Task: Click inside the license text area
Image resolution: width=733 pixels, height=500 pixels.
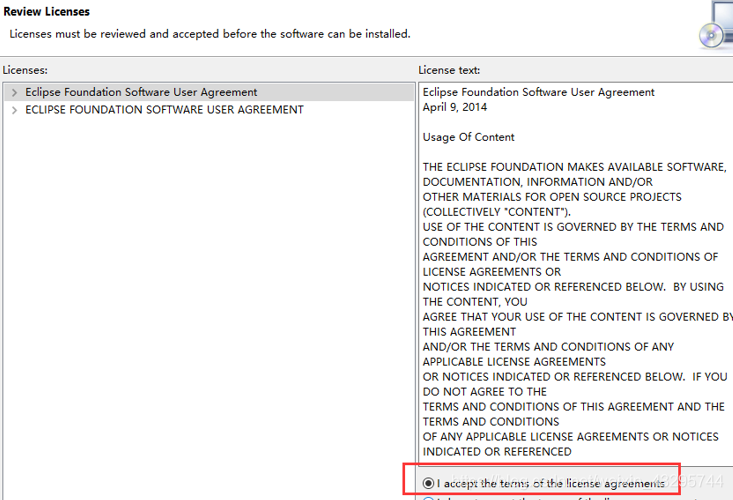Action: pyautogui.click(x=576, y=273)
